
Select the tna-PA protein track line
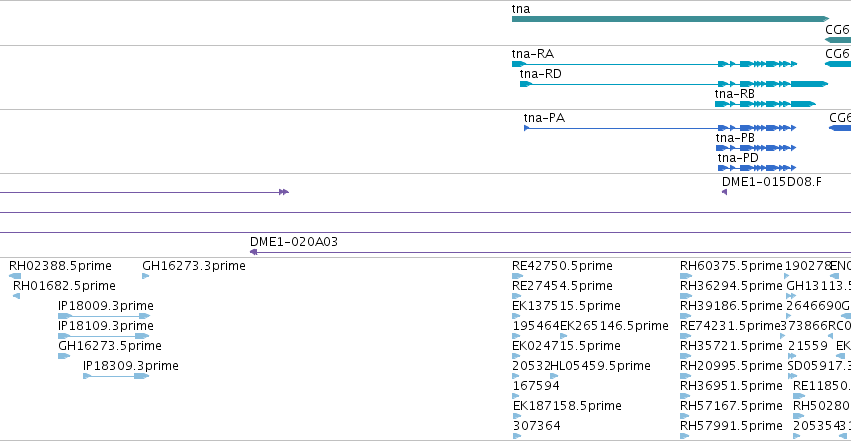660,128
